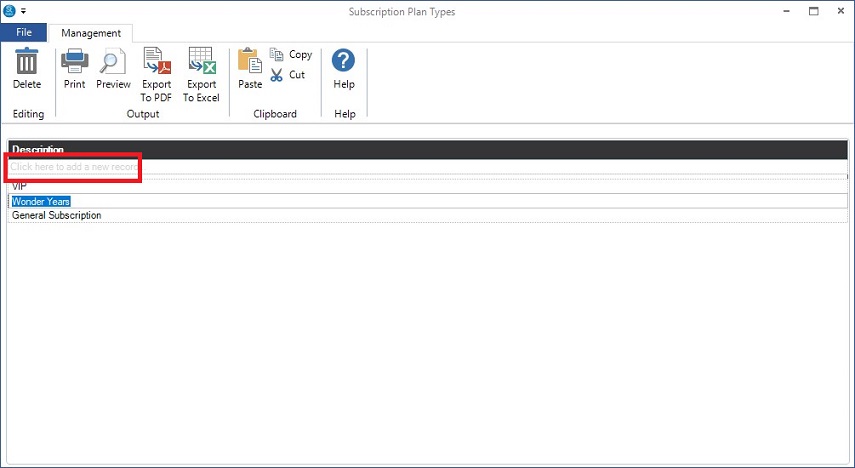Switch to the Management ribbon tab

pyautogui.click(x=91, y=33)
